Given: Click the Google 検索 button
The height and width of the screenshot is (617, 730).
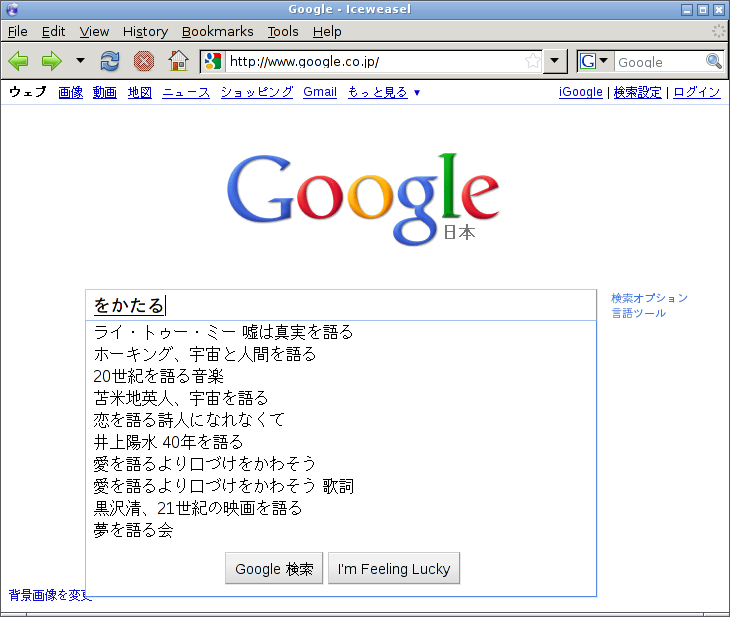Looking at the screenshot, I should coord(274,568).
